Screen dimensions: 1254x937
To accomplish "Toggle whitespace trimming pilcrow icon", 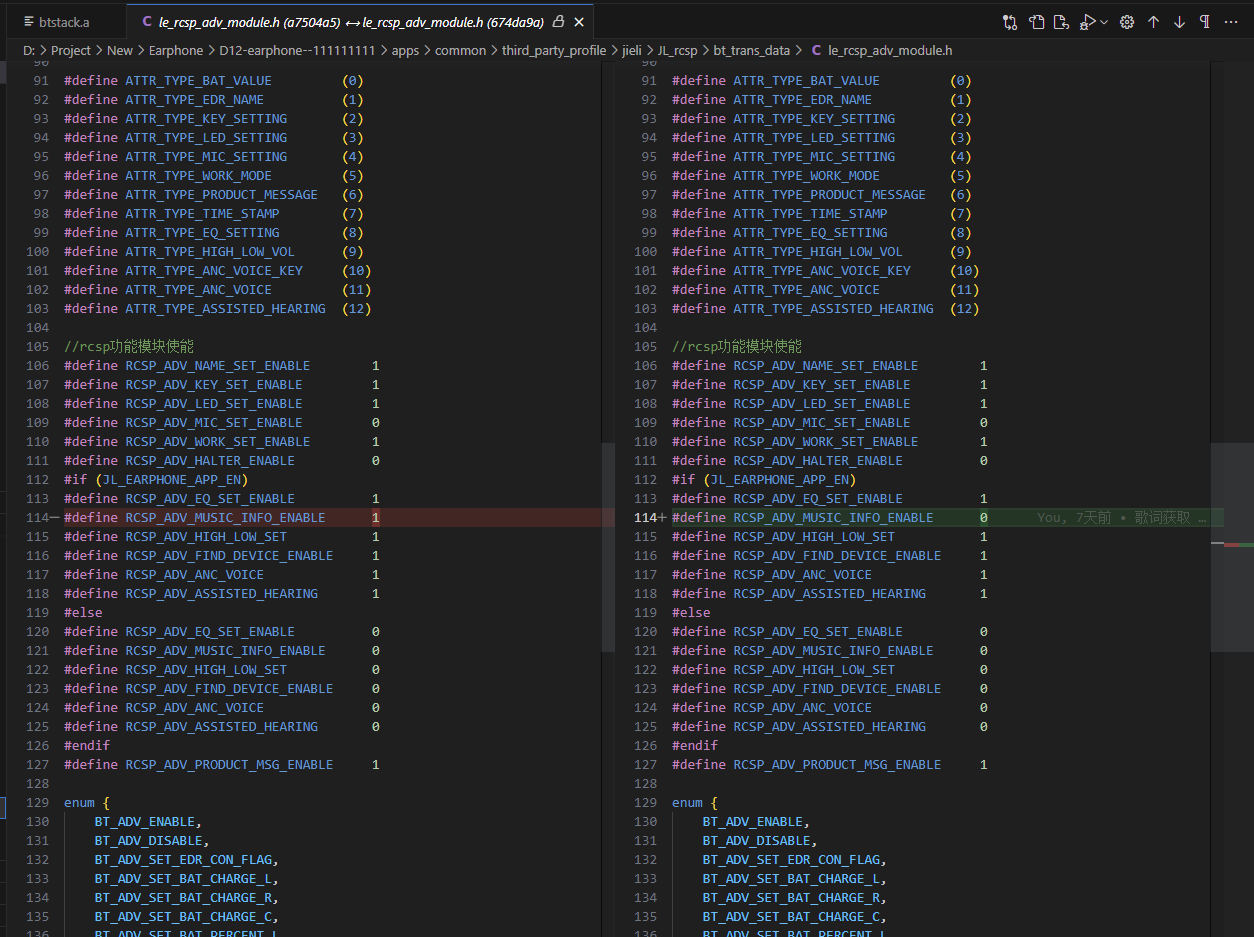I will (x=1205, y=22).
